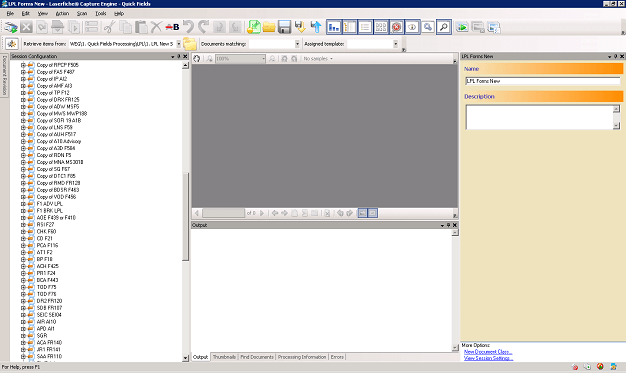
Task: Open the View menu
Action: pyautogui.click(x=42, y=14)
